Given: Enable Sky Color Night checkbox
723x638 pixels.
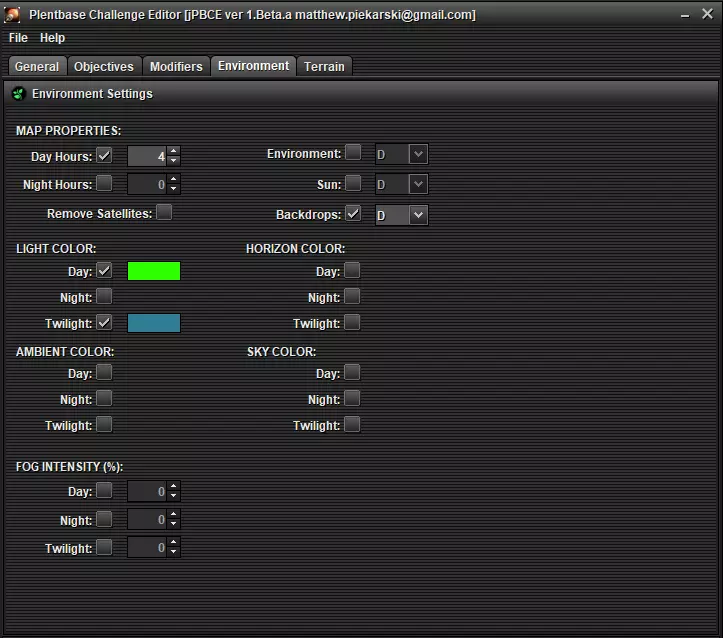Looking at the screenshot, I should tap(352, 398).
